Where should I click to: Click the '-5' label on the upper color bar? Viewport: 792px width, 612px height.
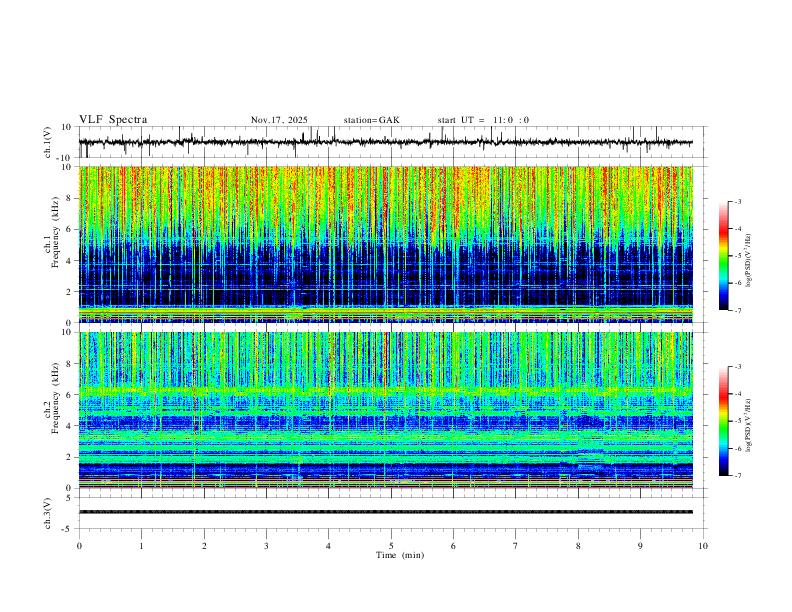coord(737,256)
